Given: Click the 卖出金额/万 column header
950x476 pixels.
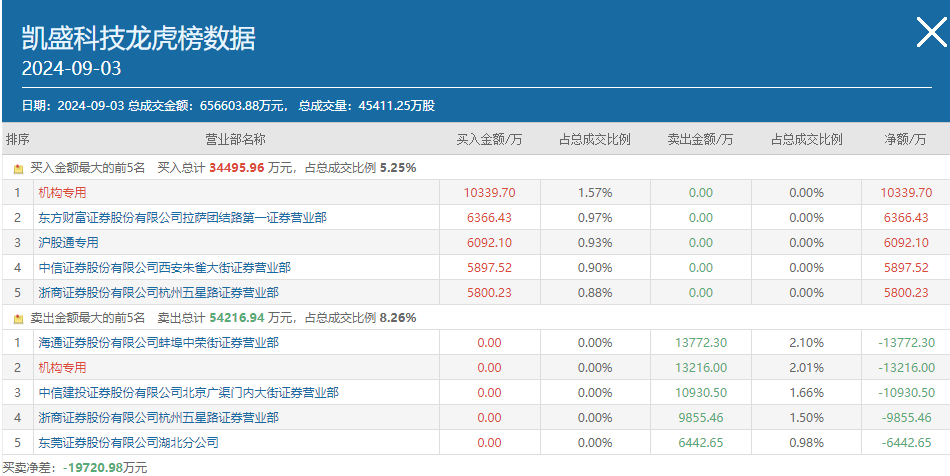Looking at the screenshot, I should 700,139.
